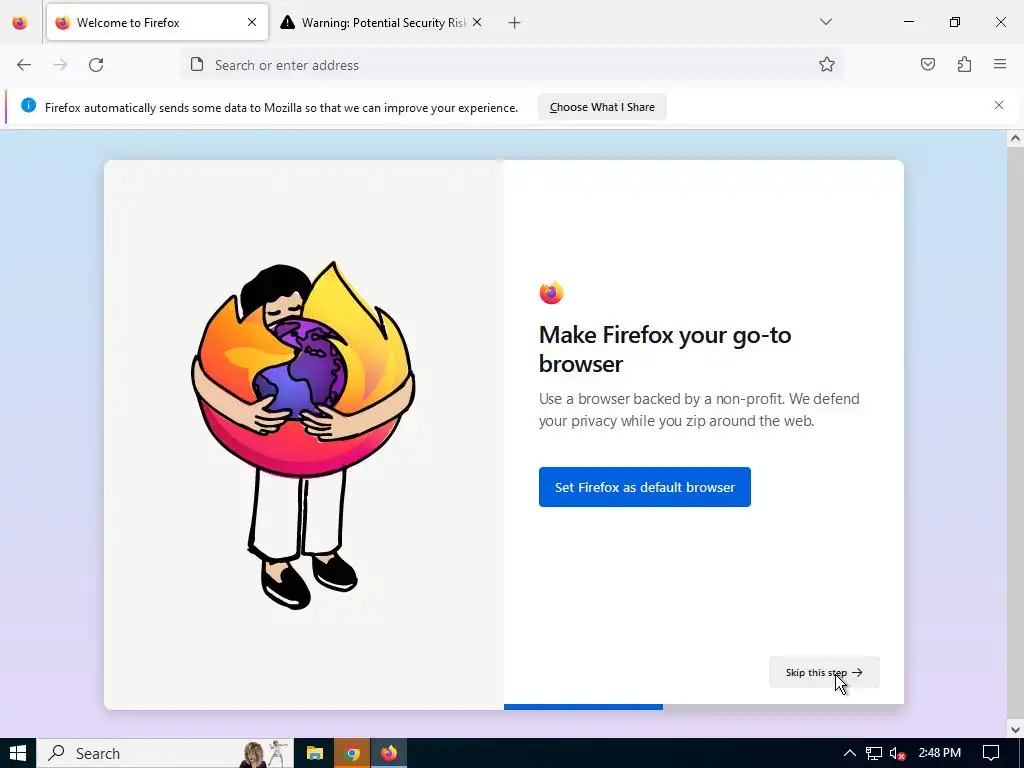Show hidden system tray icons
The height and width of the screenshot is (768, 1024).
849,753
